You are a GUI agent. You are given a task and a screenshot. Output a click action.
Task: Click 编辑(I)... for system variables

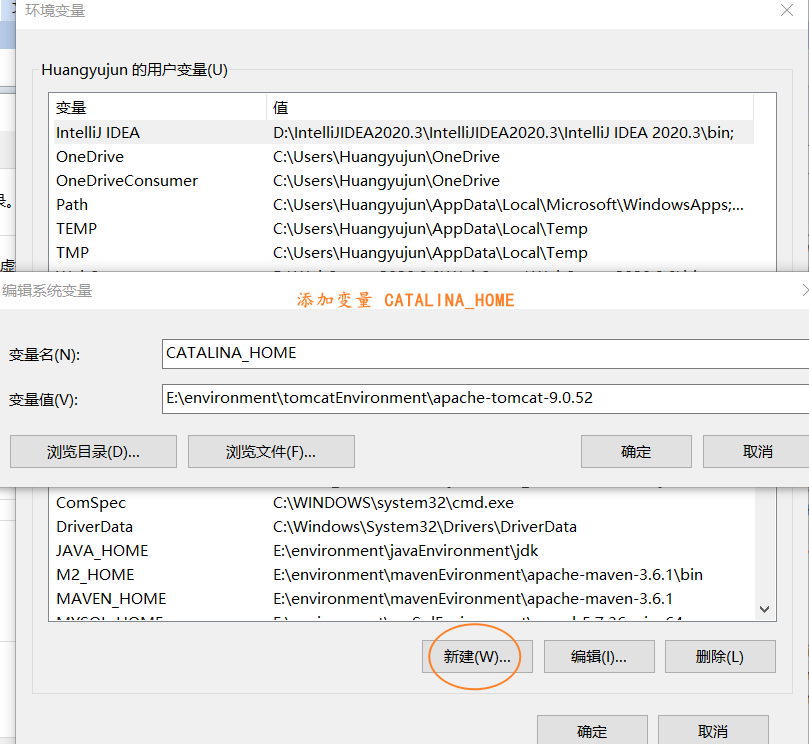(599, 657)
